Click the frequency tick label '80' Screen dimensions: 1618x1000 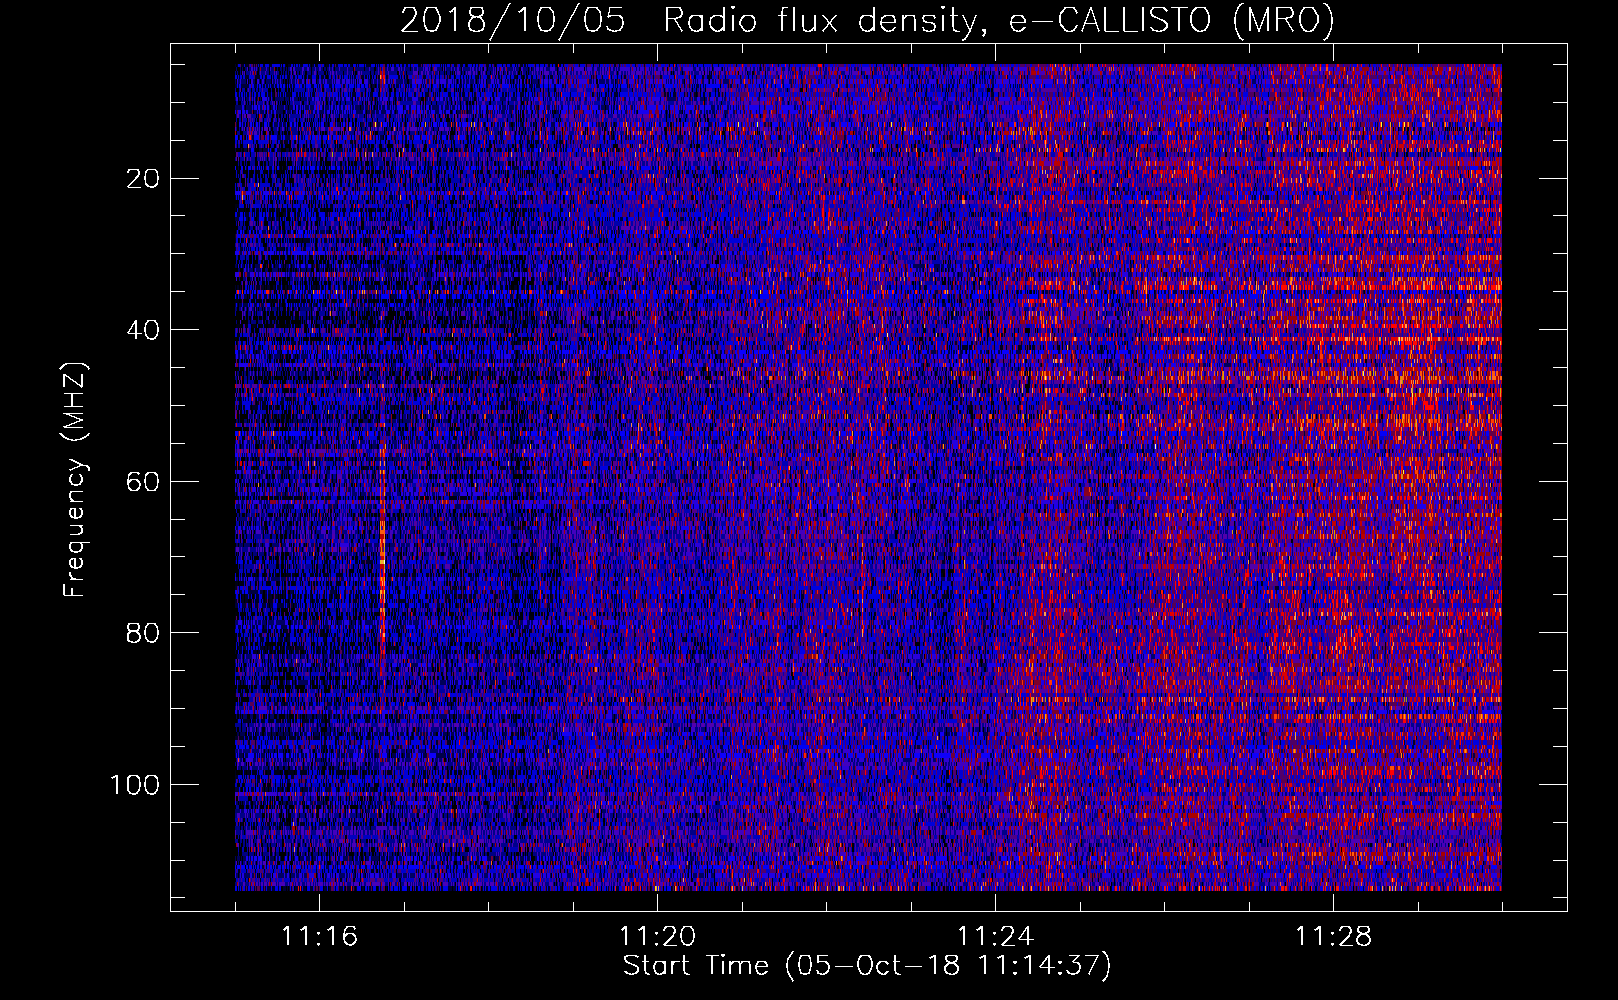144,633
